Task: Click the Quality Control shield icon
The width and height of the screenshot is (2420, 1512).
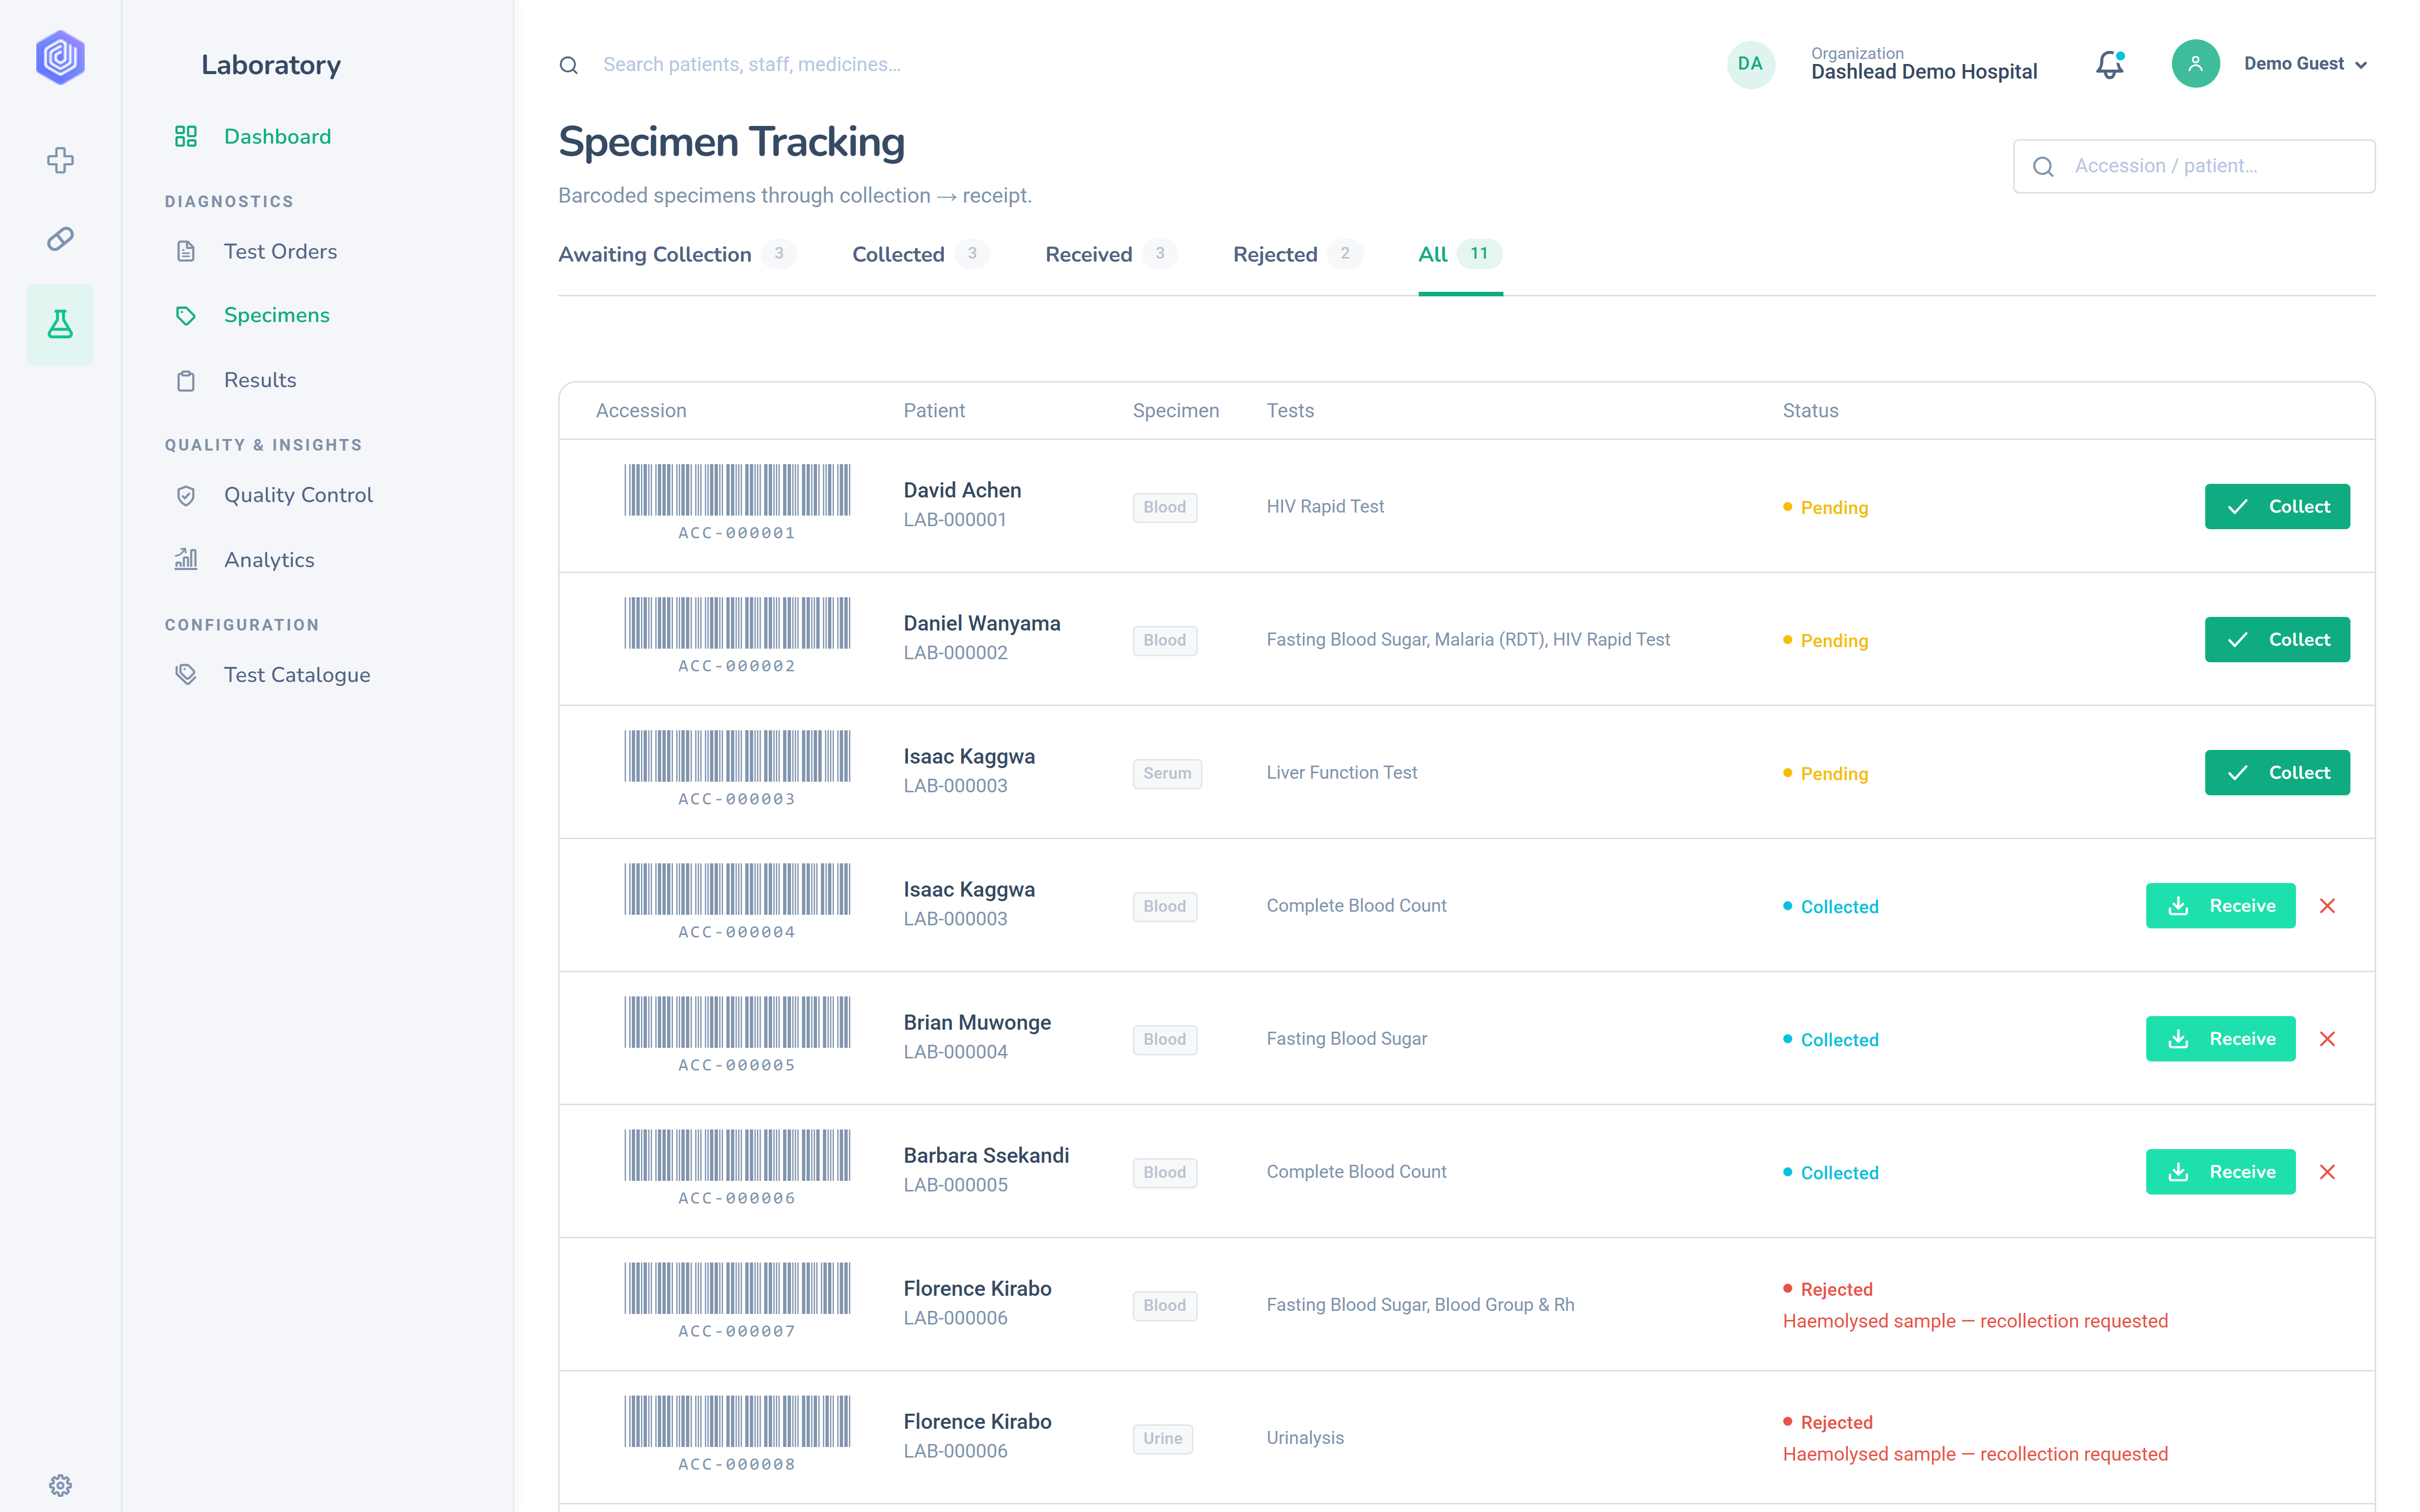Action: tap(186, 496)
